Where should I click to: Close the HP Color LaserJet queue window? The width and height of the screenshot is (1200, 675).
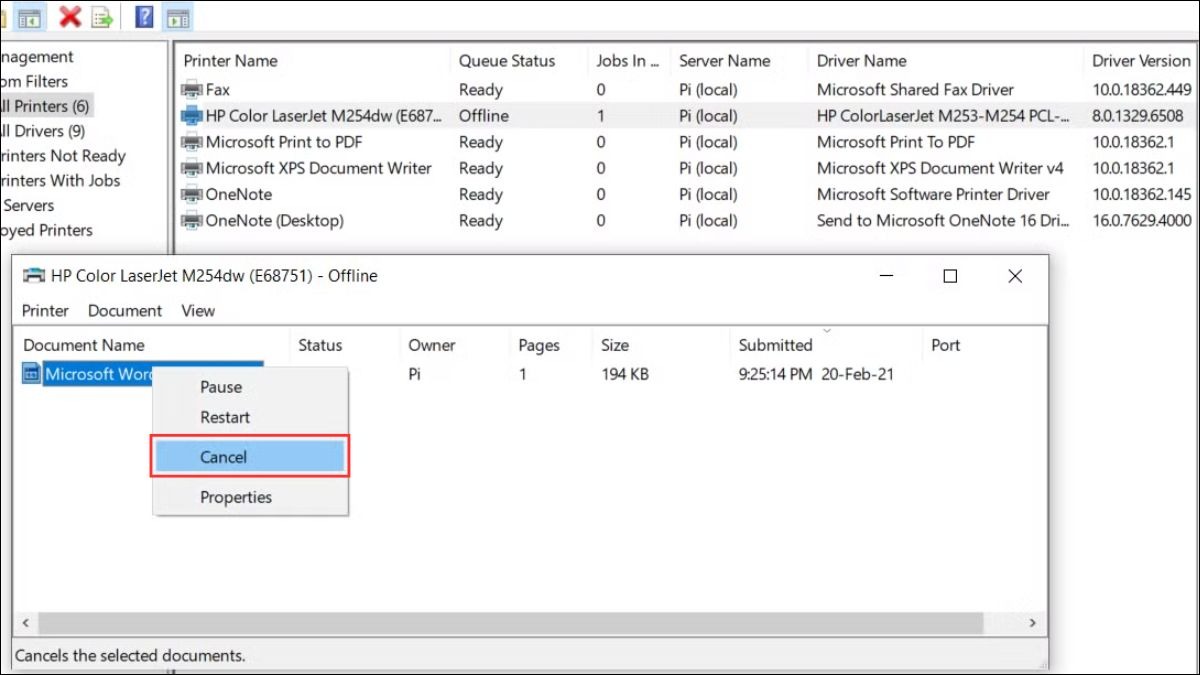(1015, 276)
